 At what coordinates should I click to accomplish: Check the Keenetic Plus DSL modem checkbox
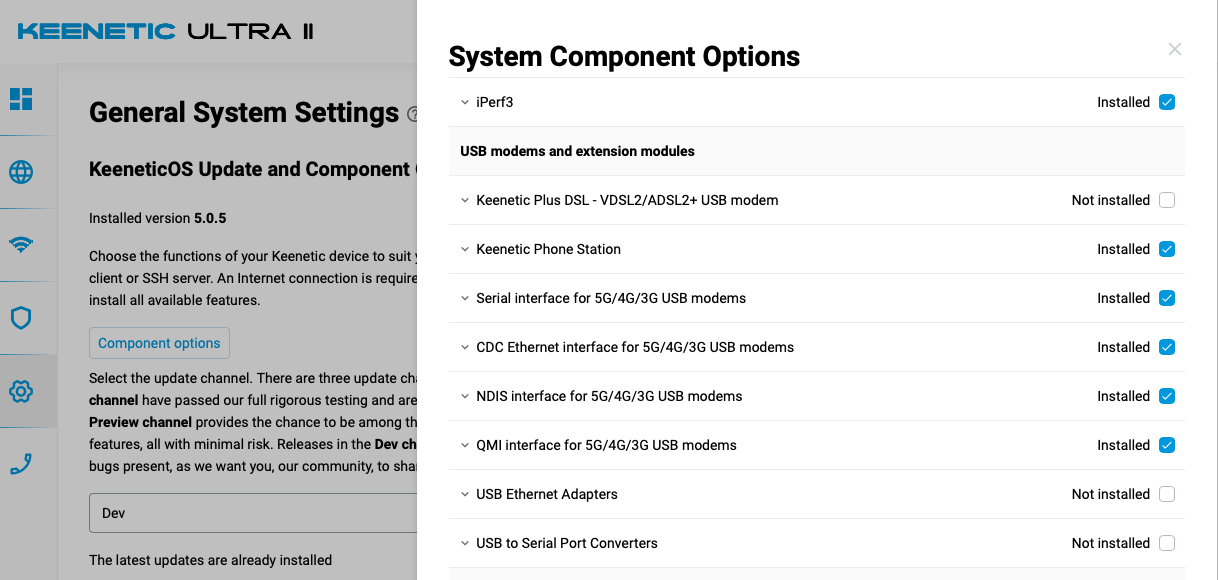[1167, 200]
